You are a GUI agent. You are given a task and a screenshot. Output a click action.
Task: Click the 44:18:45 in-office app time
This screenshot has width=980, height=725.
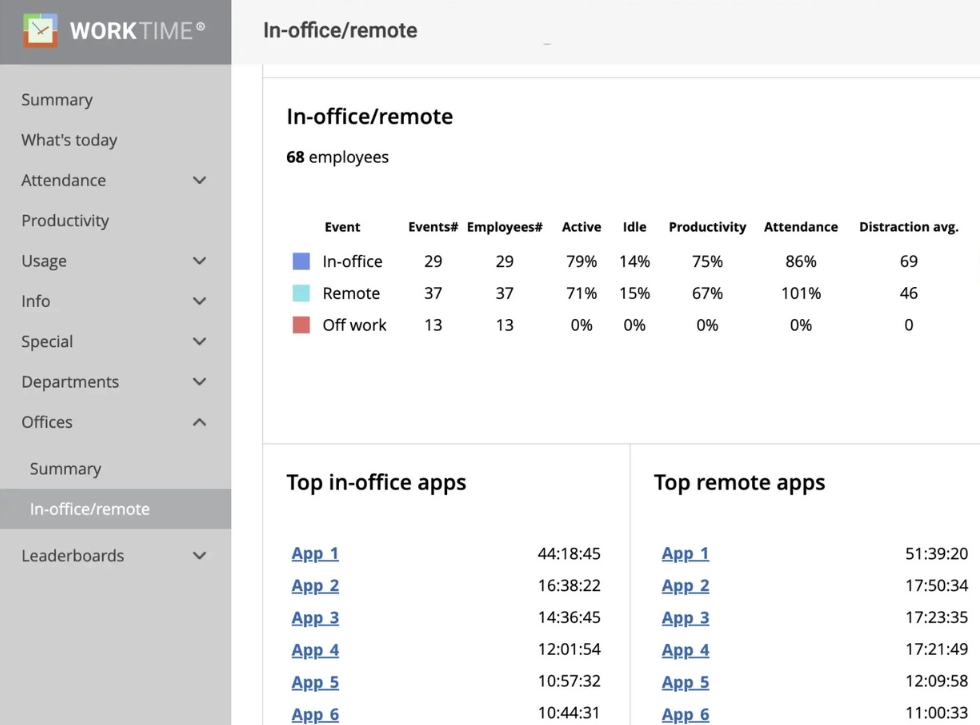click(x=569, y=554)
